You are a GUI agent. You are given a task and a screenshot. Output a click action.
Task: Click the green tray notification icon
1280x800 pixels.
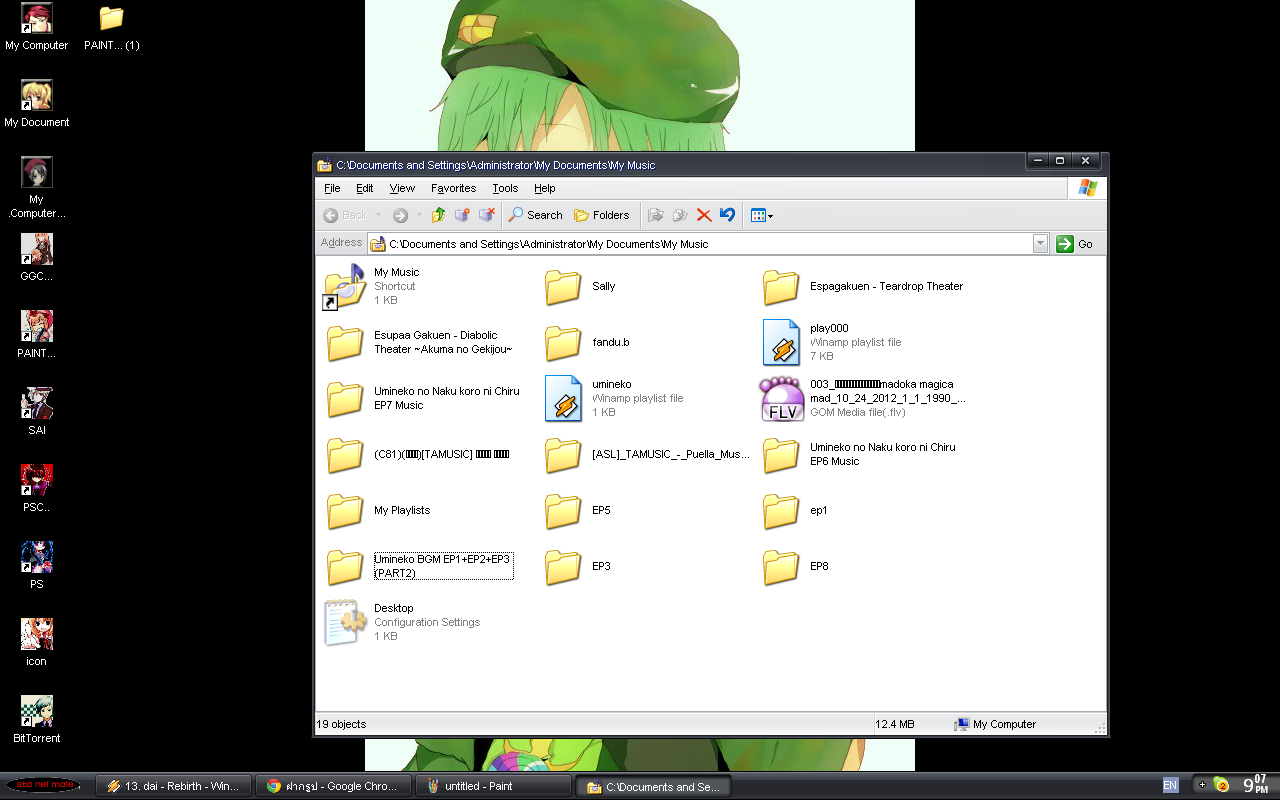pos(1221,785)
